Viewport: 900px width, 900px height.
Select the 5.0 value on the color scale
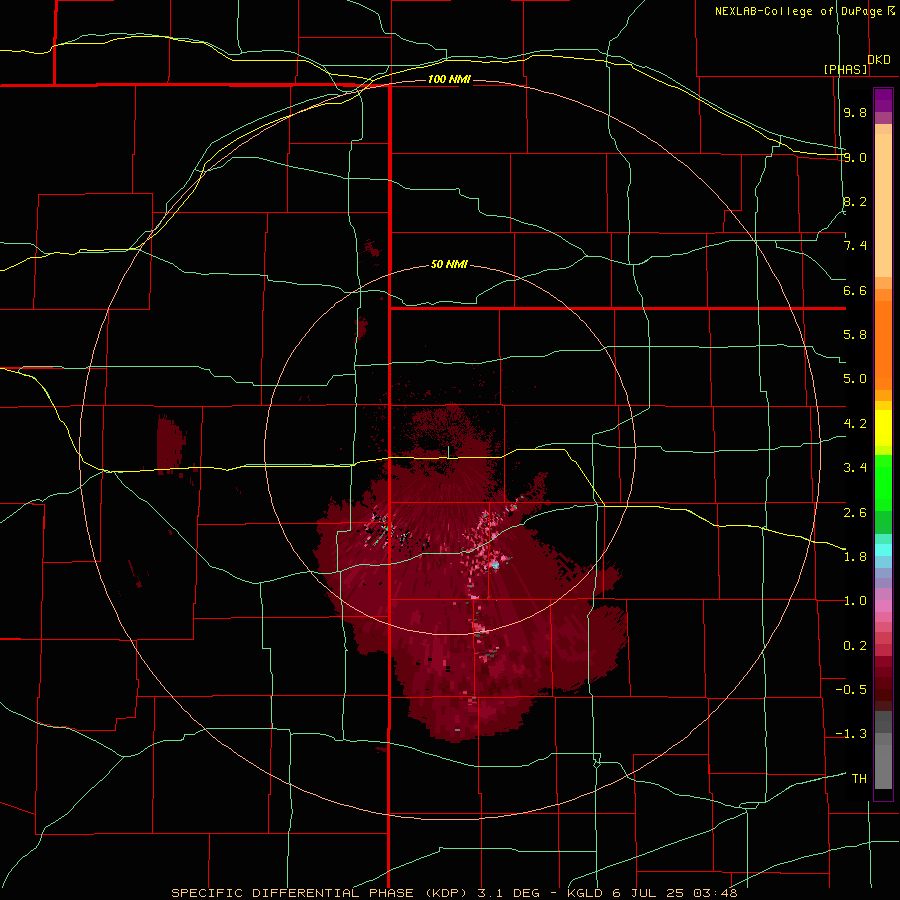(x=855, y=379)
